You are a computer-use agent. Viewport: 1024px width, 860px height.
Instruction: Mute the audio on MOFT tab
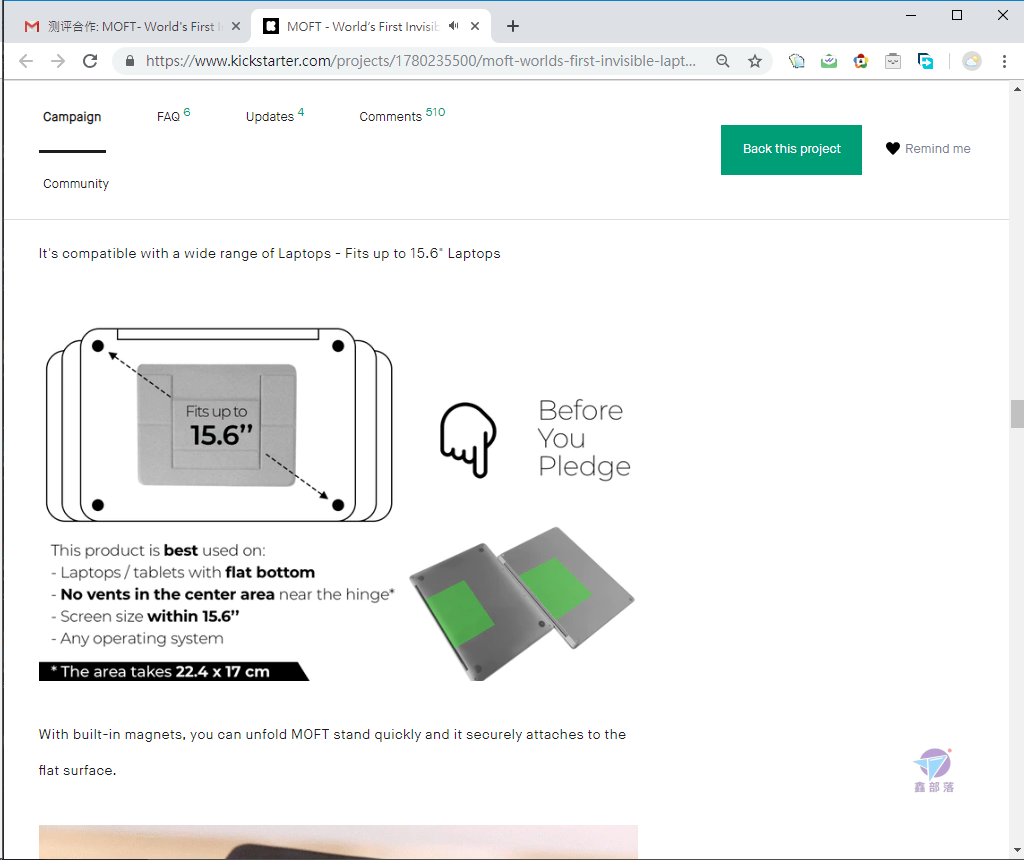tap(454, 26)
